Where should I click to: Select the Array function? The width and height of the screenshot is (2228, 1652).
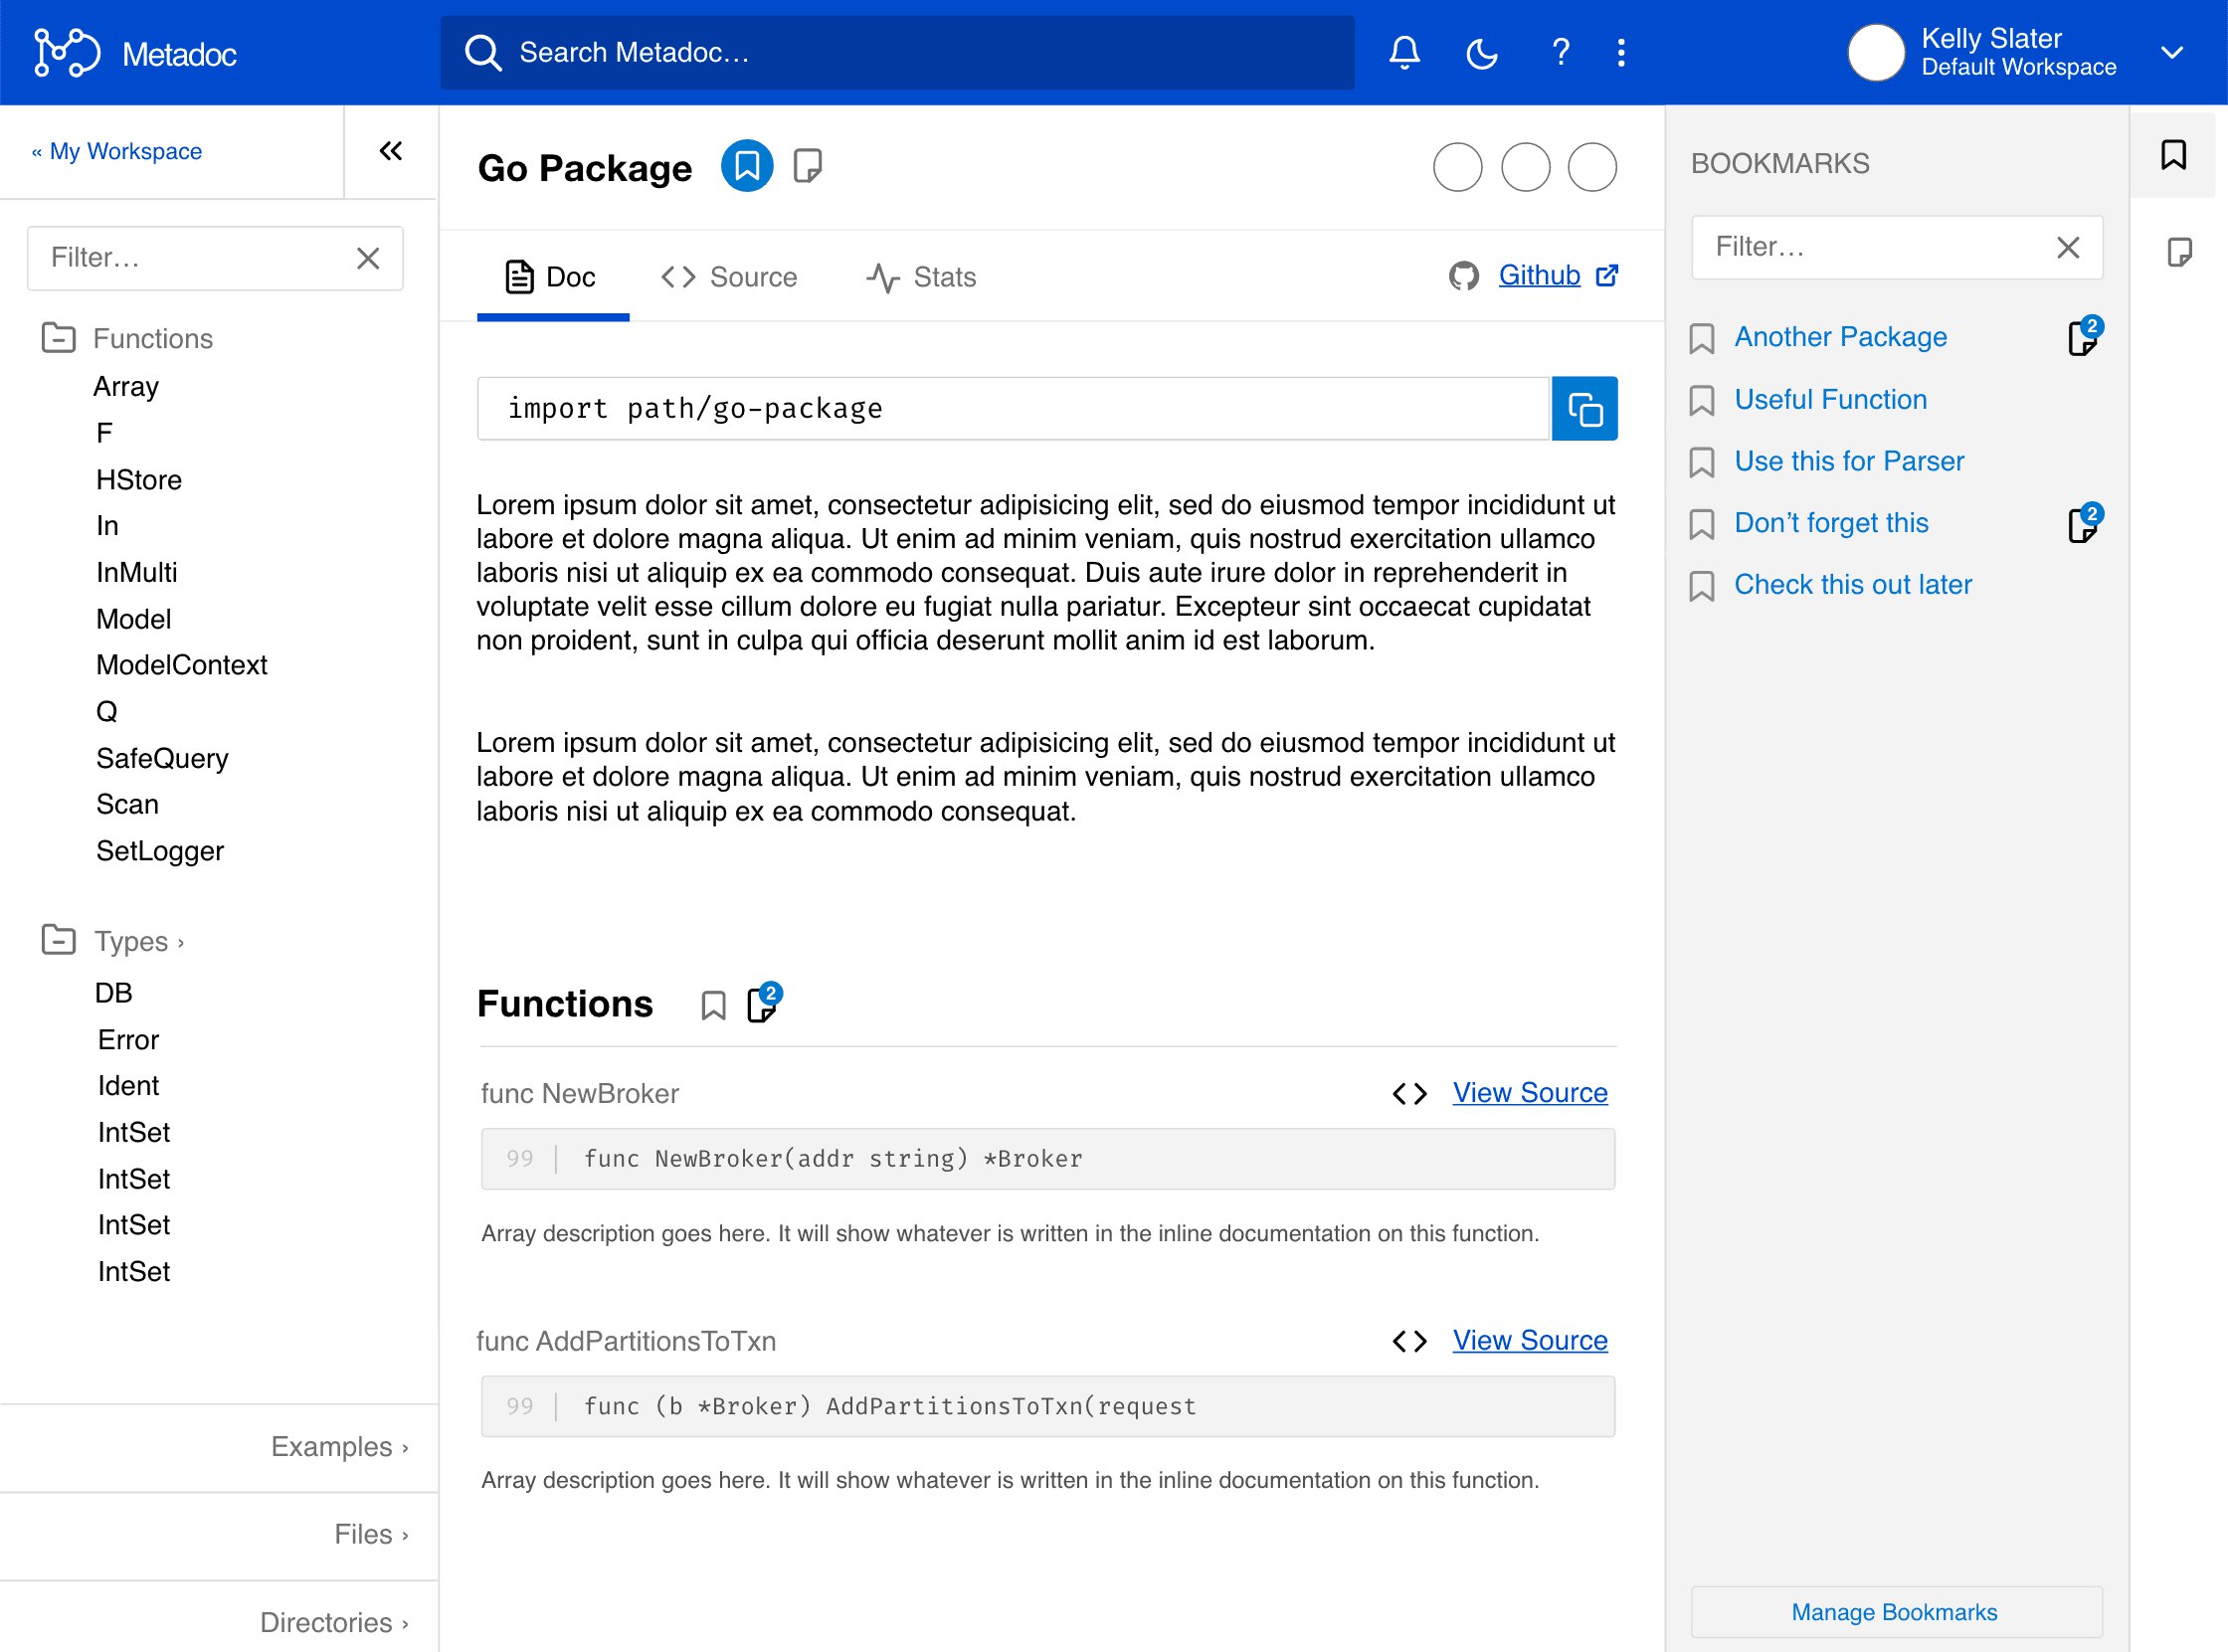point(126,386)
